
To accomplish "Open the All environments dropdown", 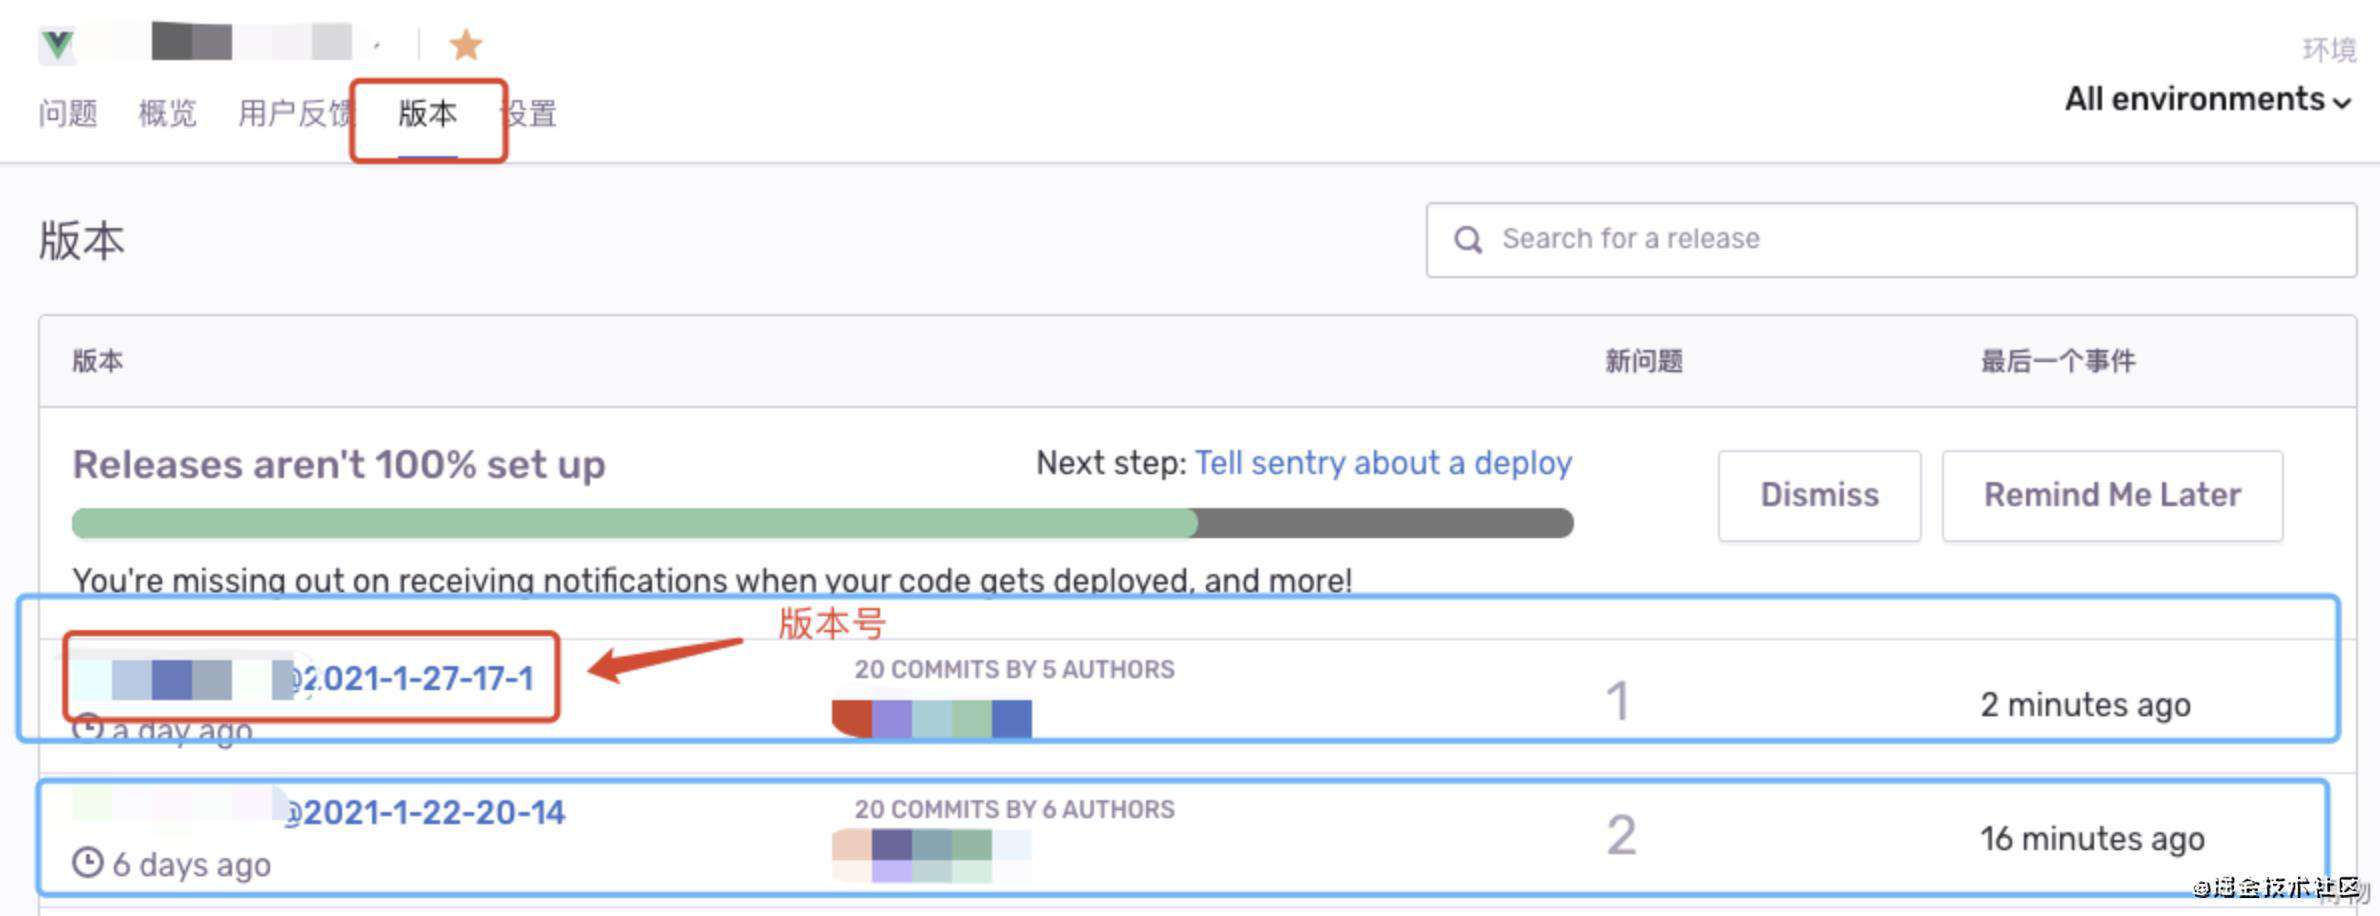I will tap(2208, 99).
